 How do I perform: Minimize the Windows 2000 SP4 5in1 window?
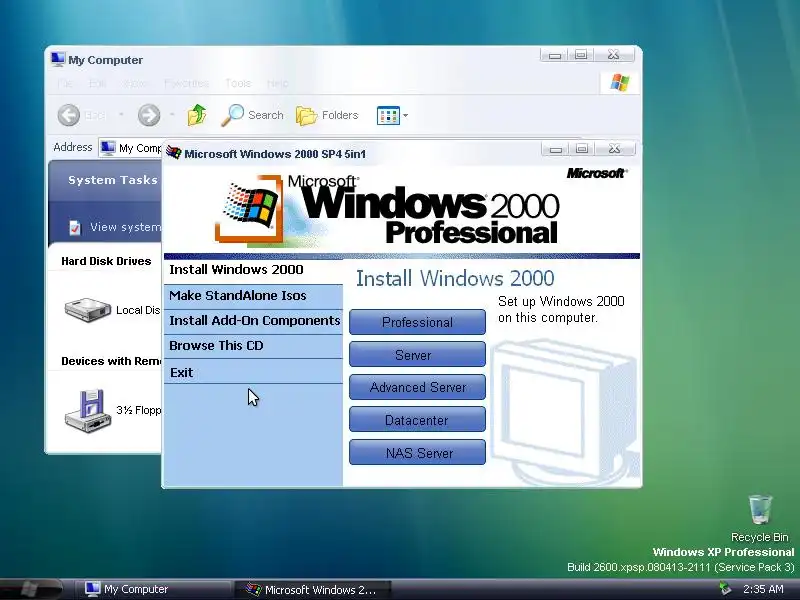556,149
